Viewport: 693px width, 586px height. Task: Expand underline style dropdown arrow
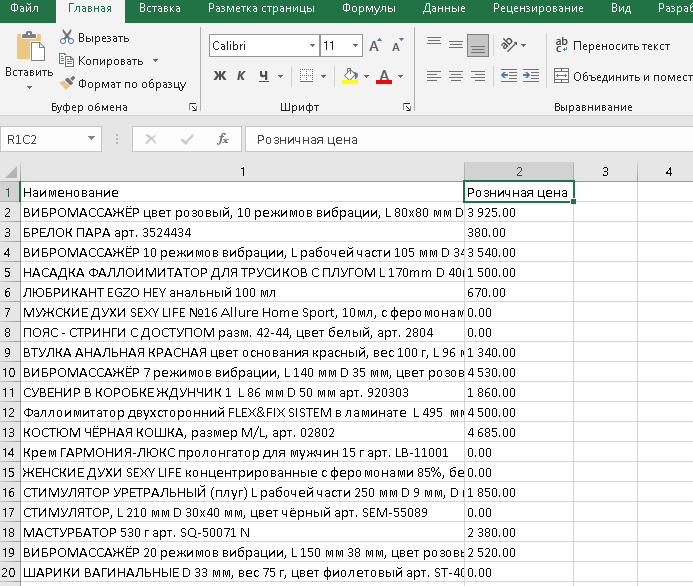(281, 76)
